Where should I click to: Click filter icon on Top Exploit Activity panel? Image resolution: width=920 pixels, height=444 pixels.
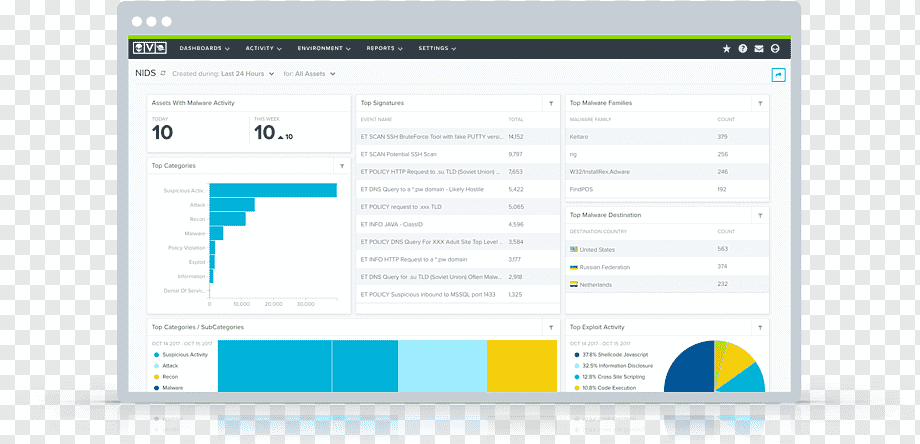(760, 327)
